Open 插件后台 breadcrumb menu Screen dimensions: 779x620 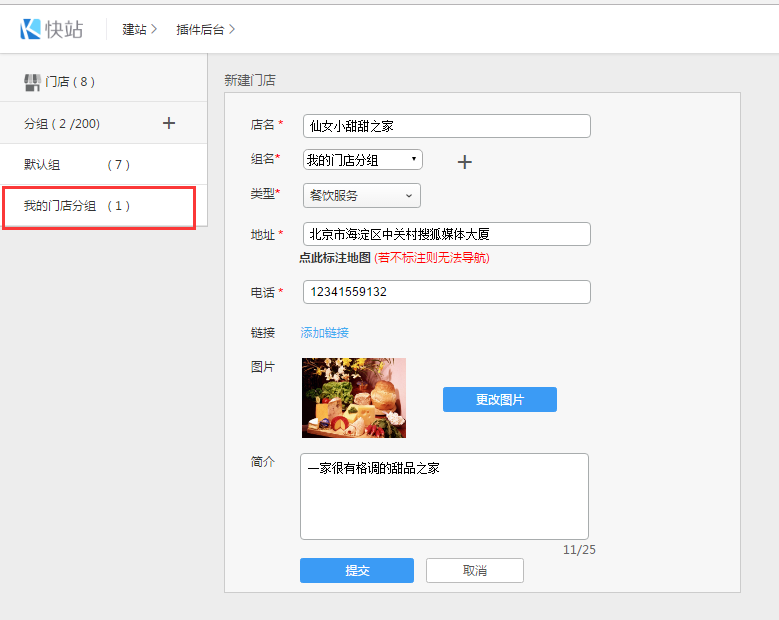[205, 29]
